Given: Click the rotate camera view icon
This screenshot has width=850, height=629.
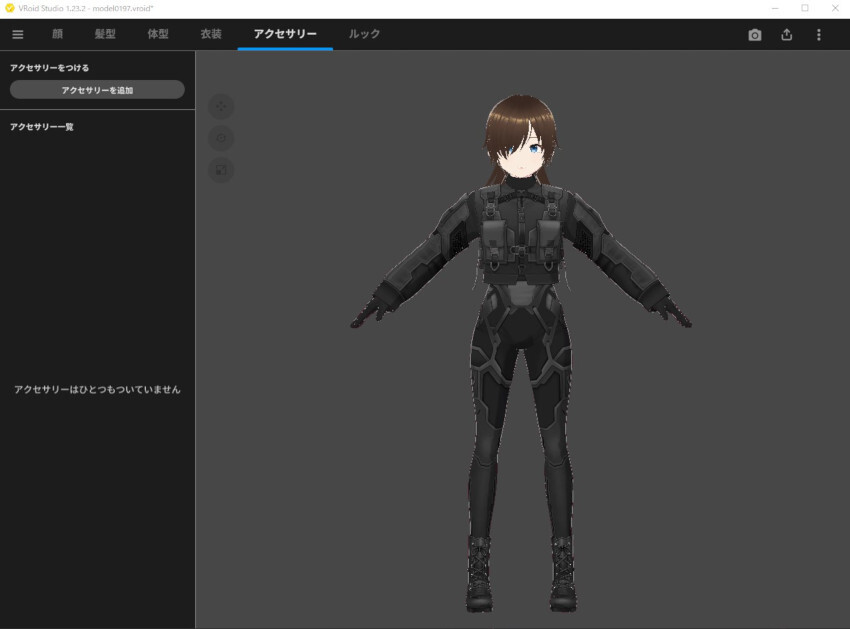Looking at the screenshot, I should 221,138.
